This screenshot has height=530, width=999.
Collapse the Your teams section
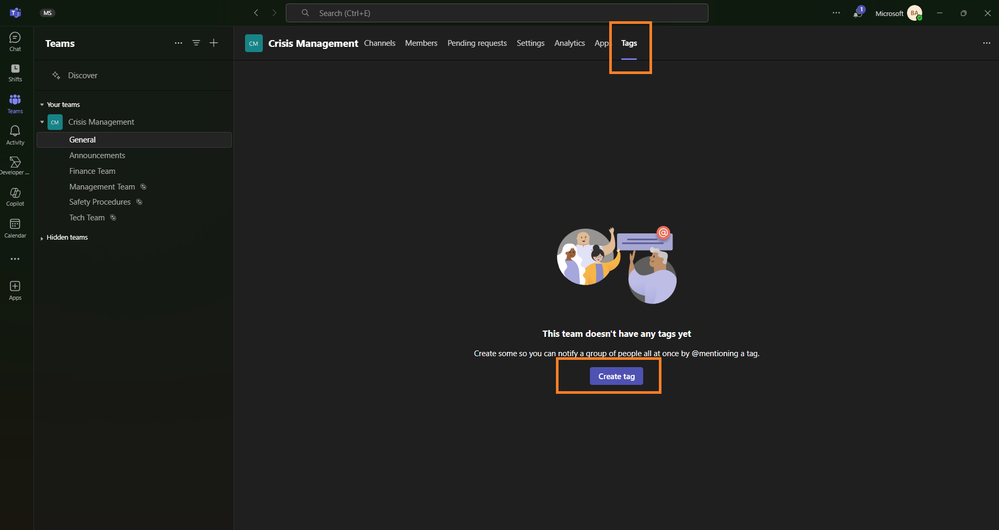tap(42, 104)
